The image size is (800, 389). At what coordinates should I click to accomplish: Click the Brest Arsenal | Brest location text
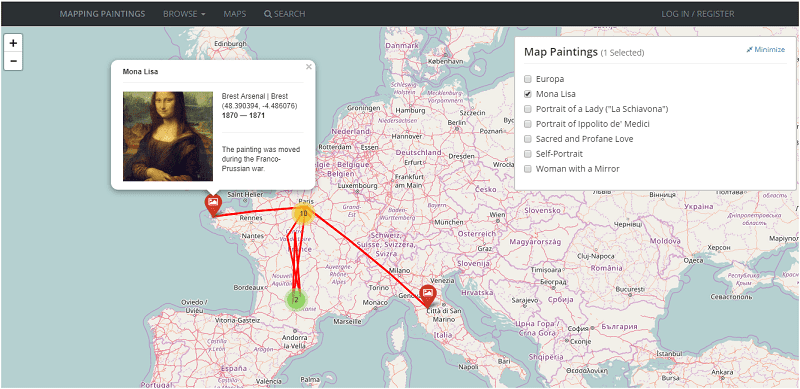[x=255, y=96]
